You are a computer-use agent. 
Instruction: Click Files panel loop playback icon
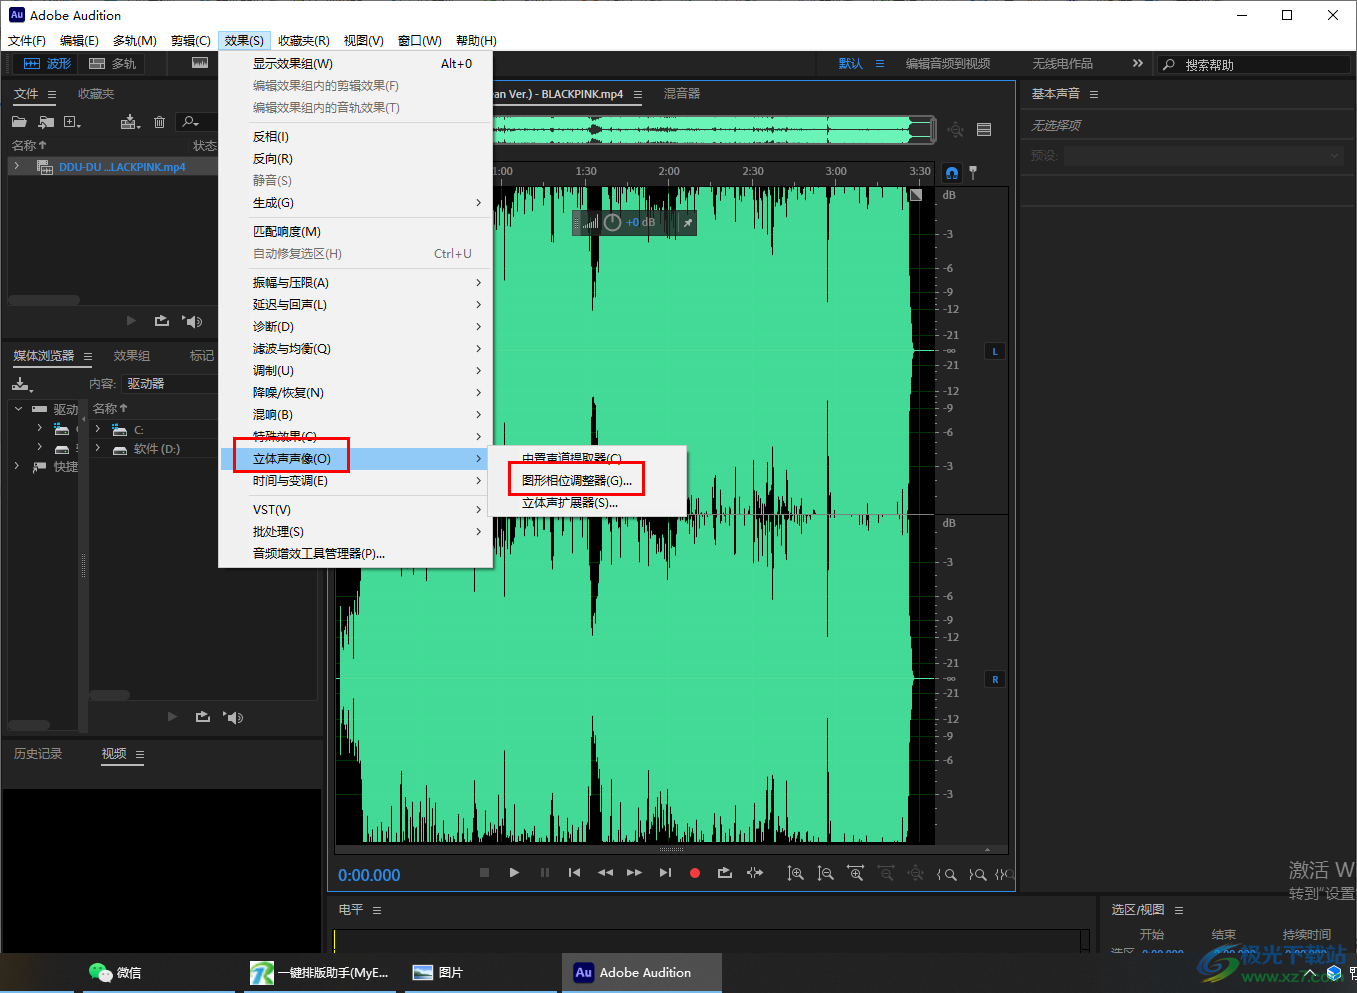(162, 321)
